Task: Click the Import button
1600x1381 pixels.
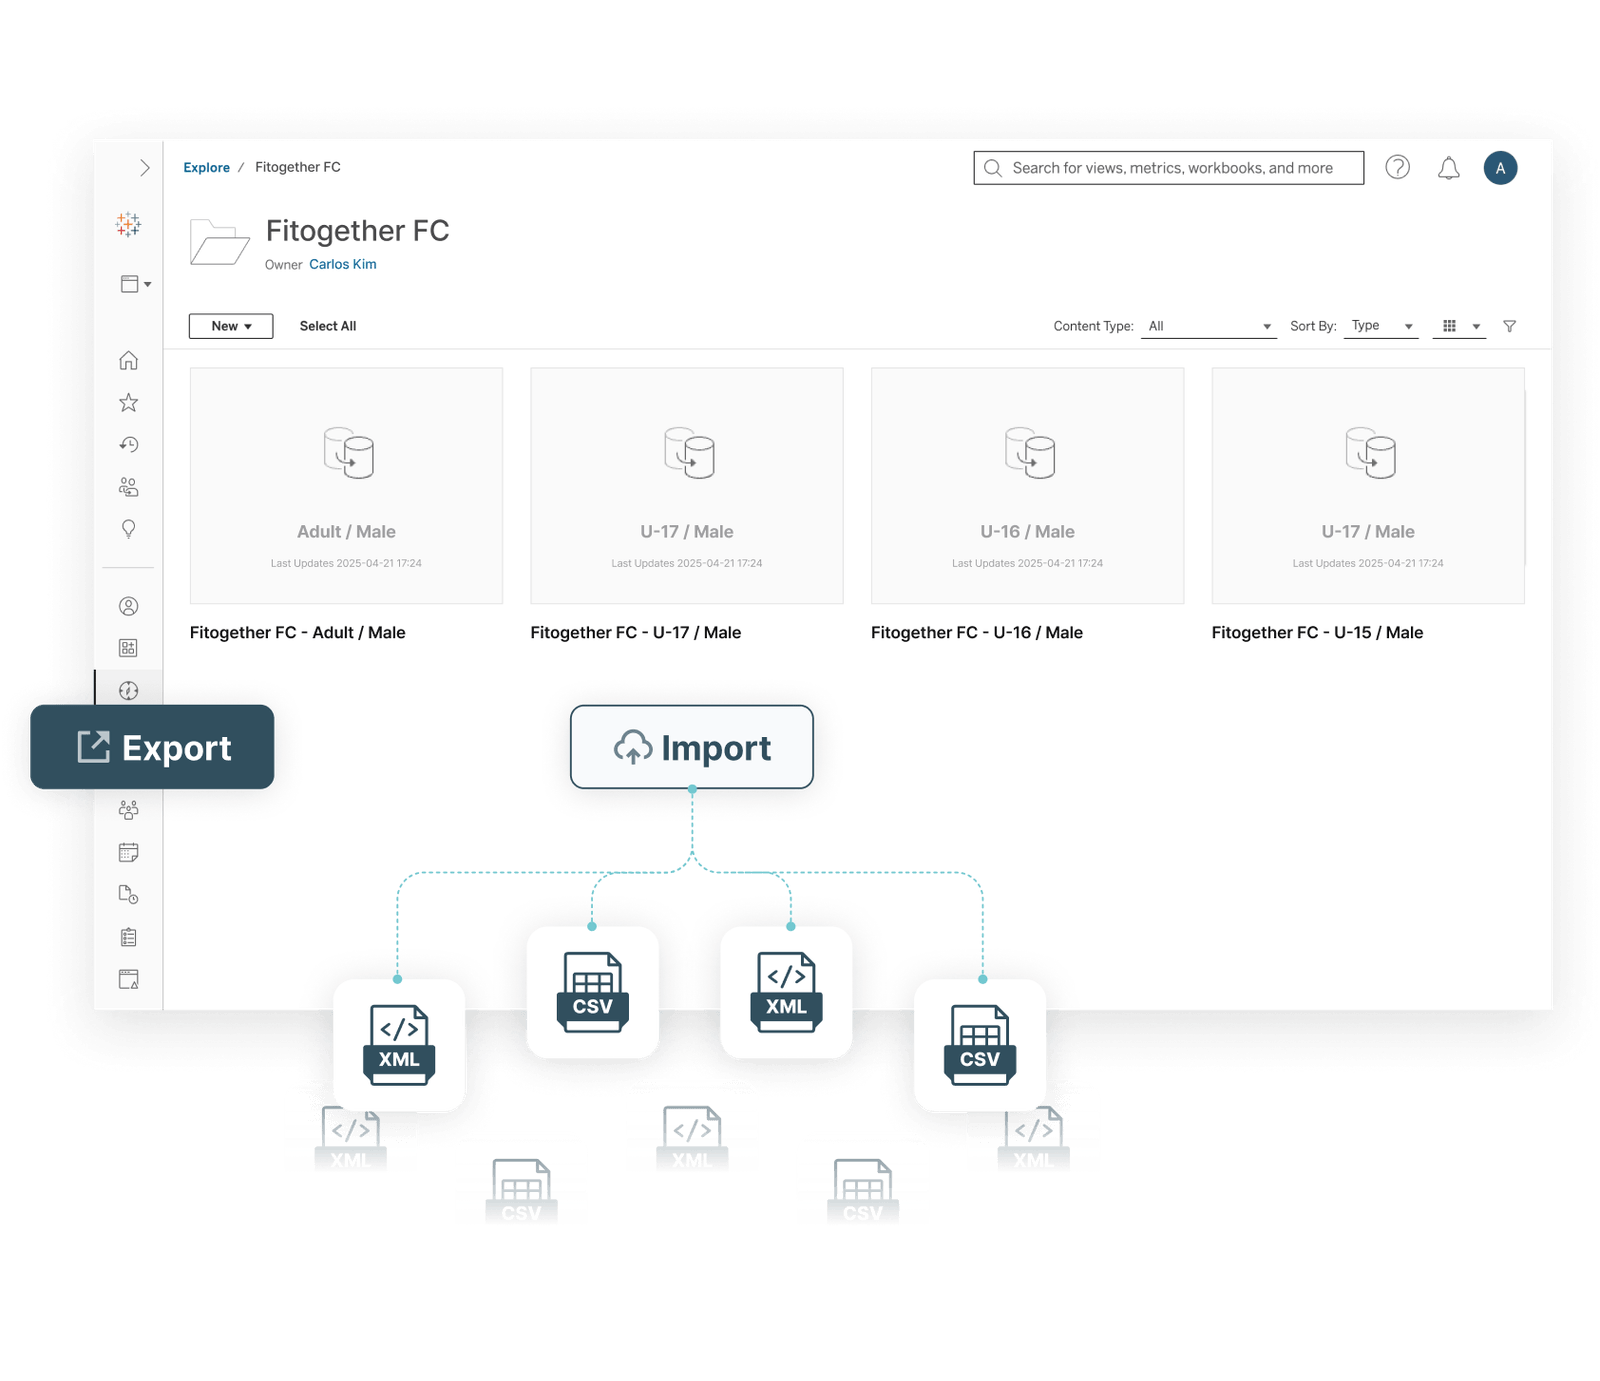Action: click(x=691, y=747)
